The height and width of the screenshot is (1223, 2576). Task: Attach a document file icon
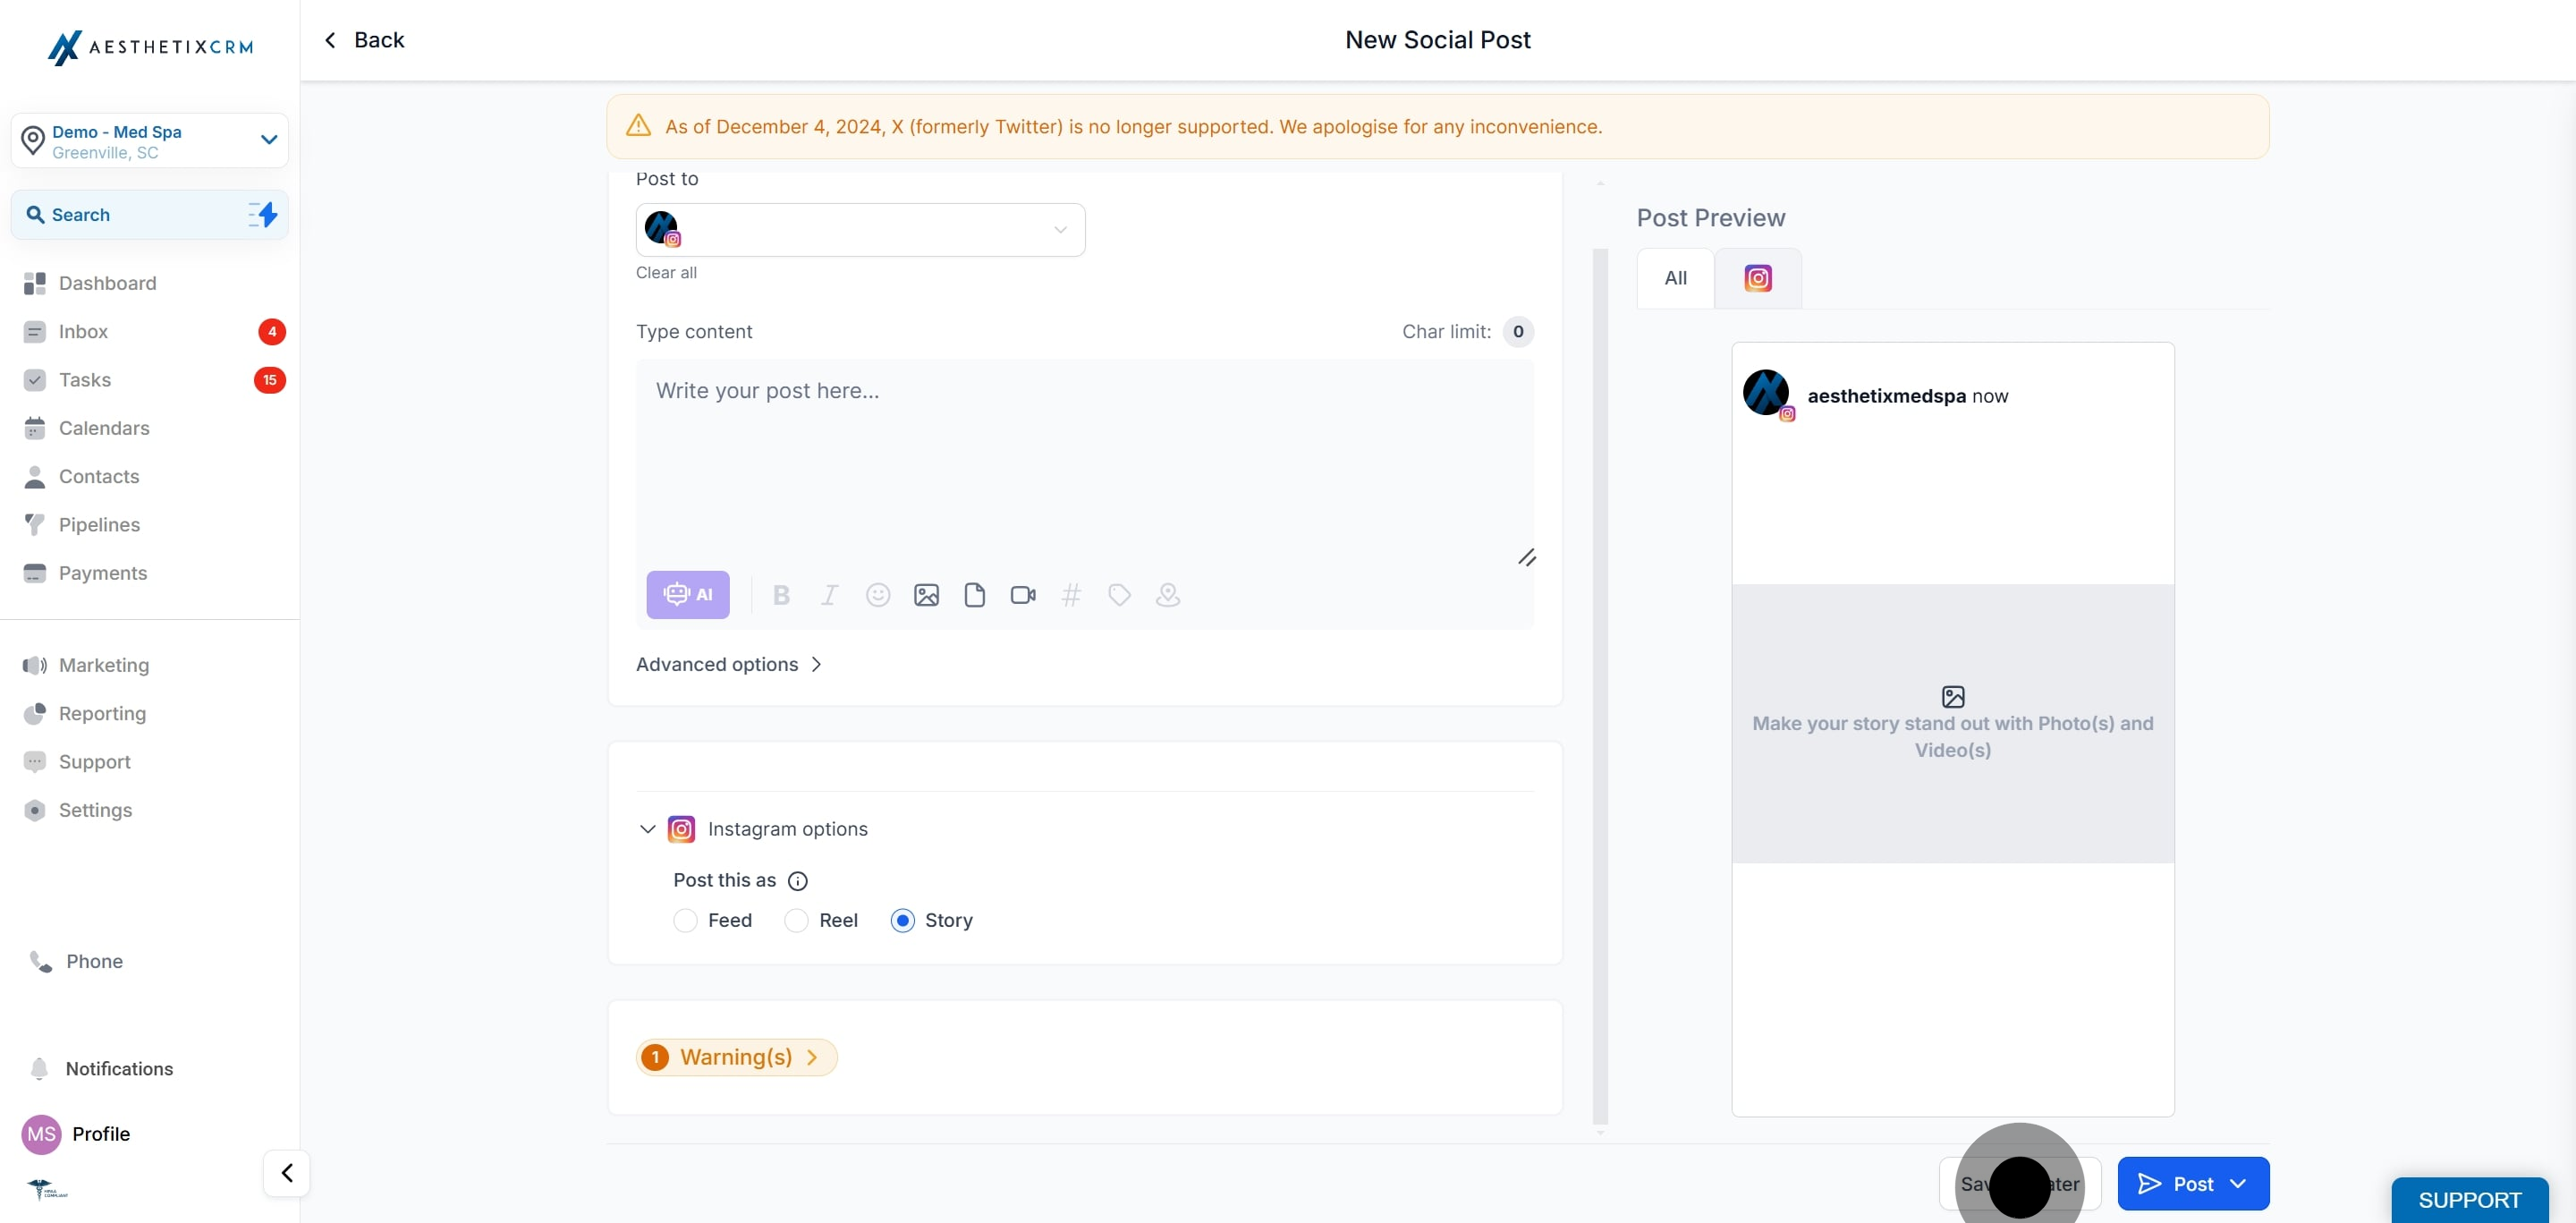tap(974, 595)
